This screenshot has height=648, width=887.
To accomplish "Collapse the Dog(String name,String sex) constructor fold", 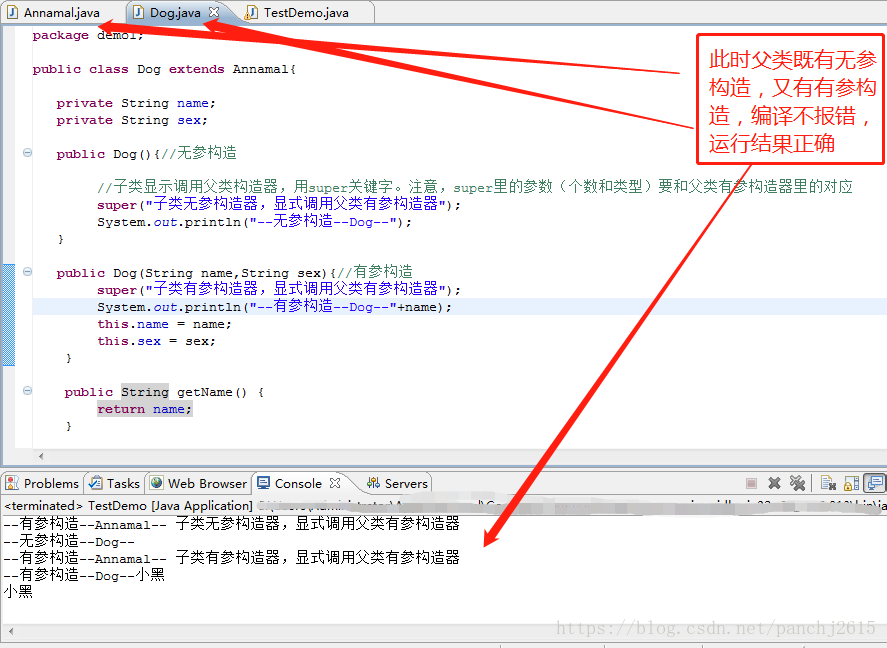I will [27, 272].
